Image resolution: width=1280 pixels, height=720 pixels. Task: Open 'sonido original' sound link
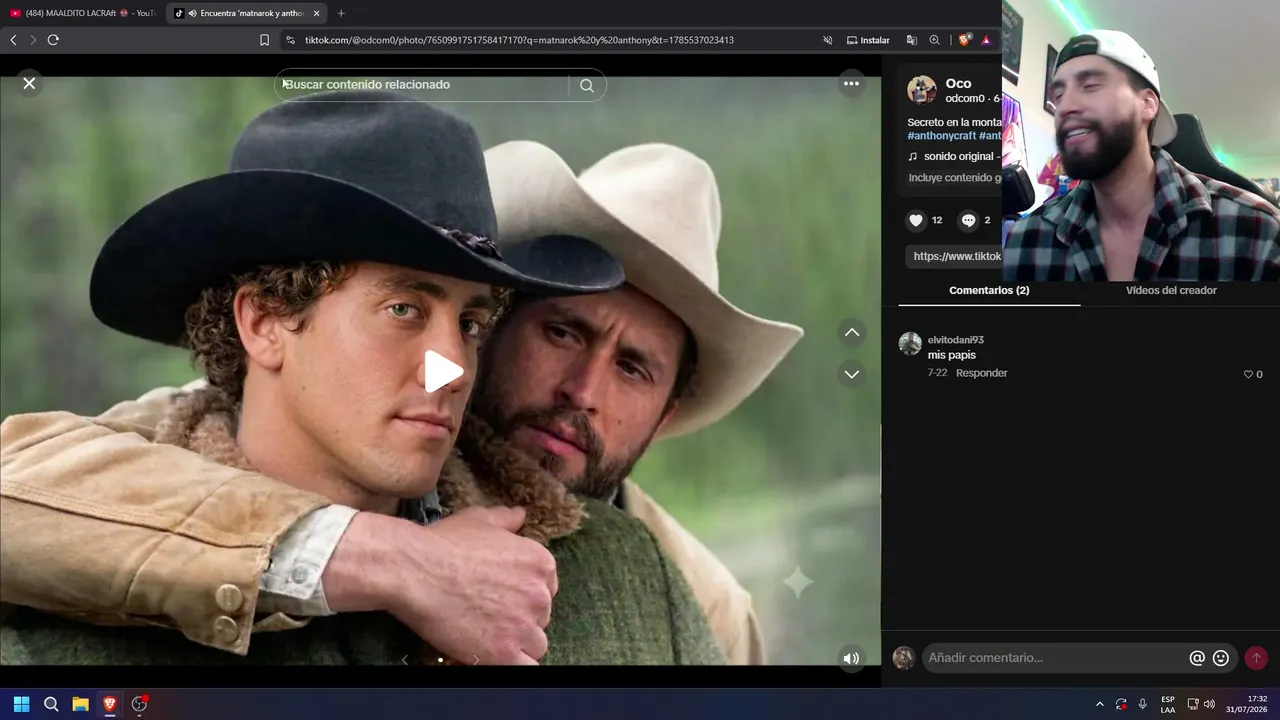(958, 157)
